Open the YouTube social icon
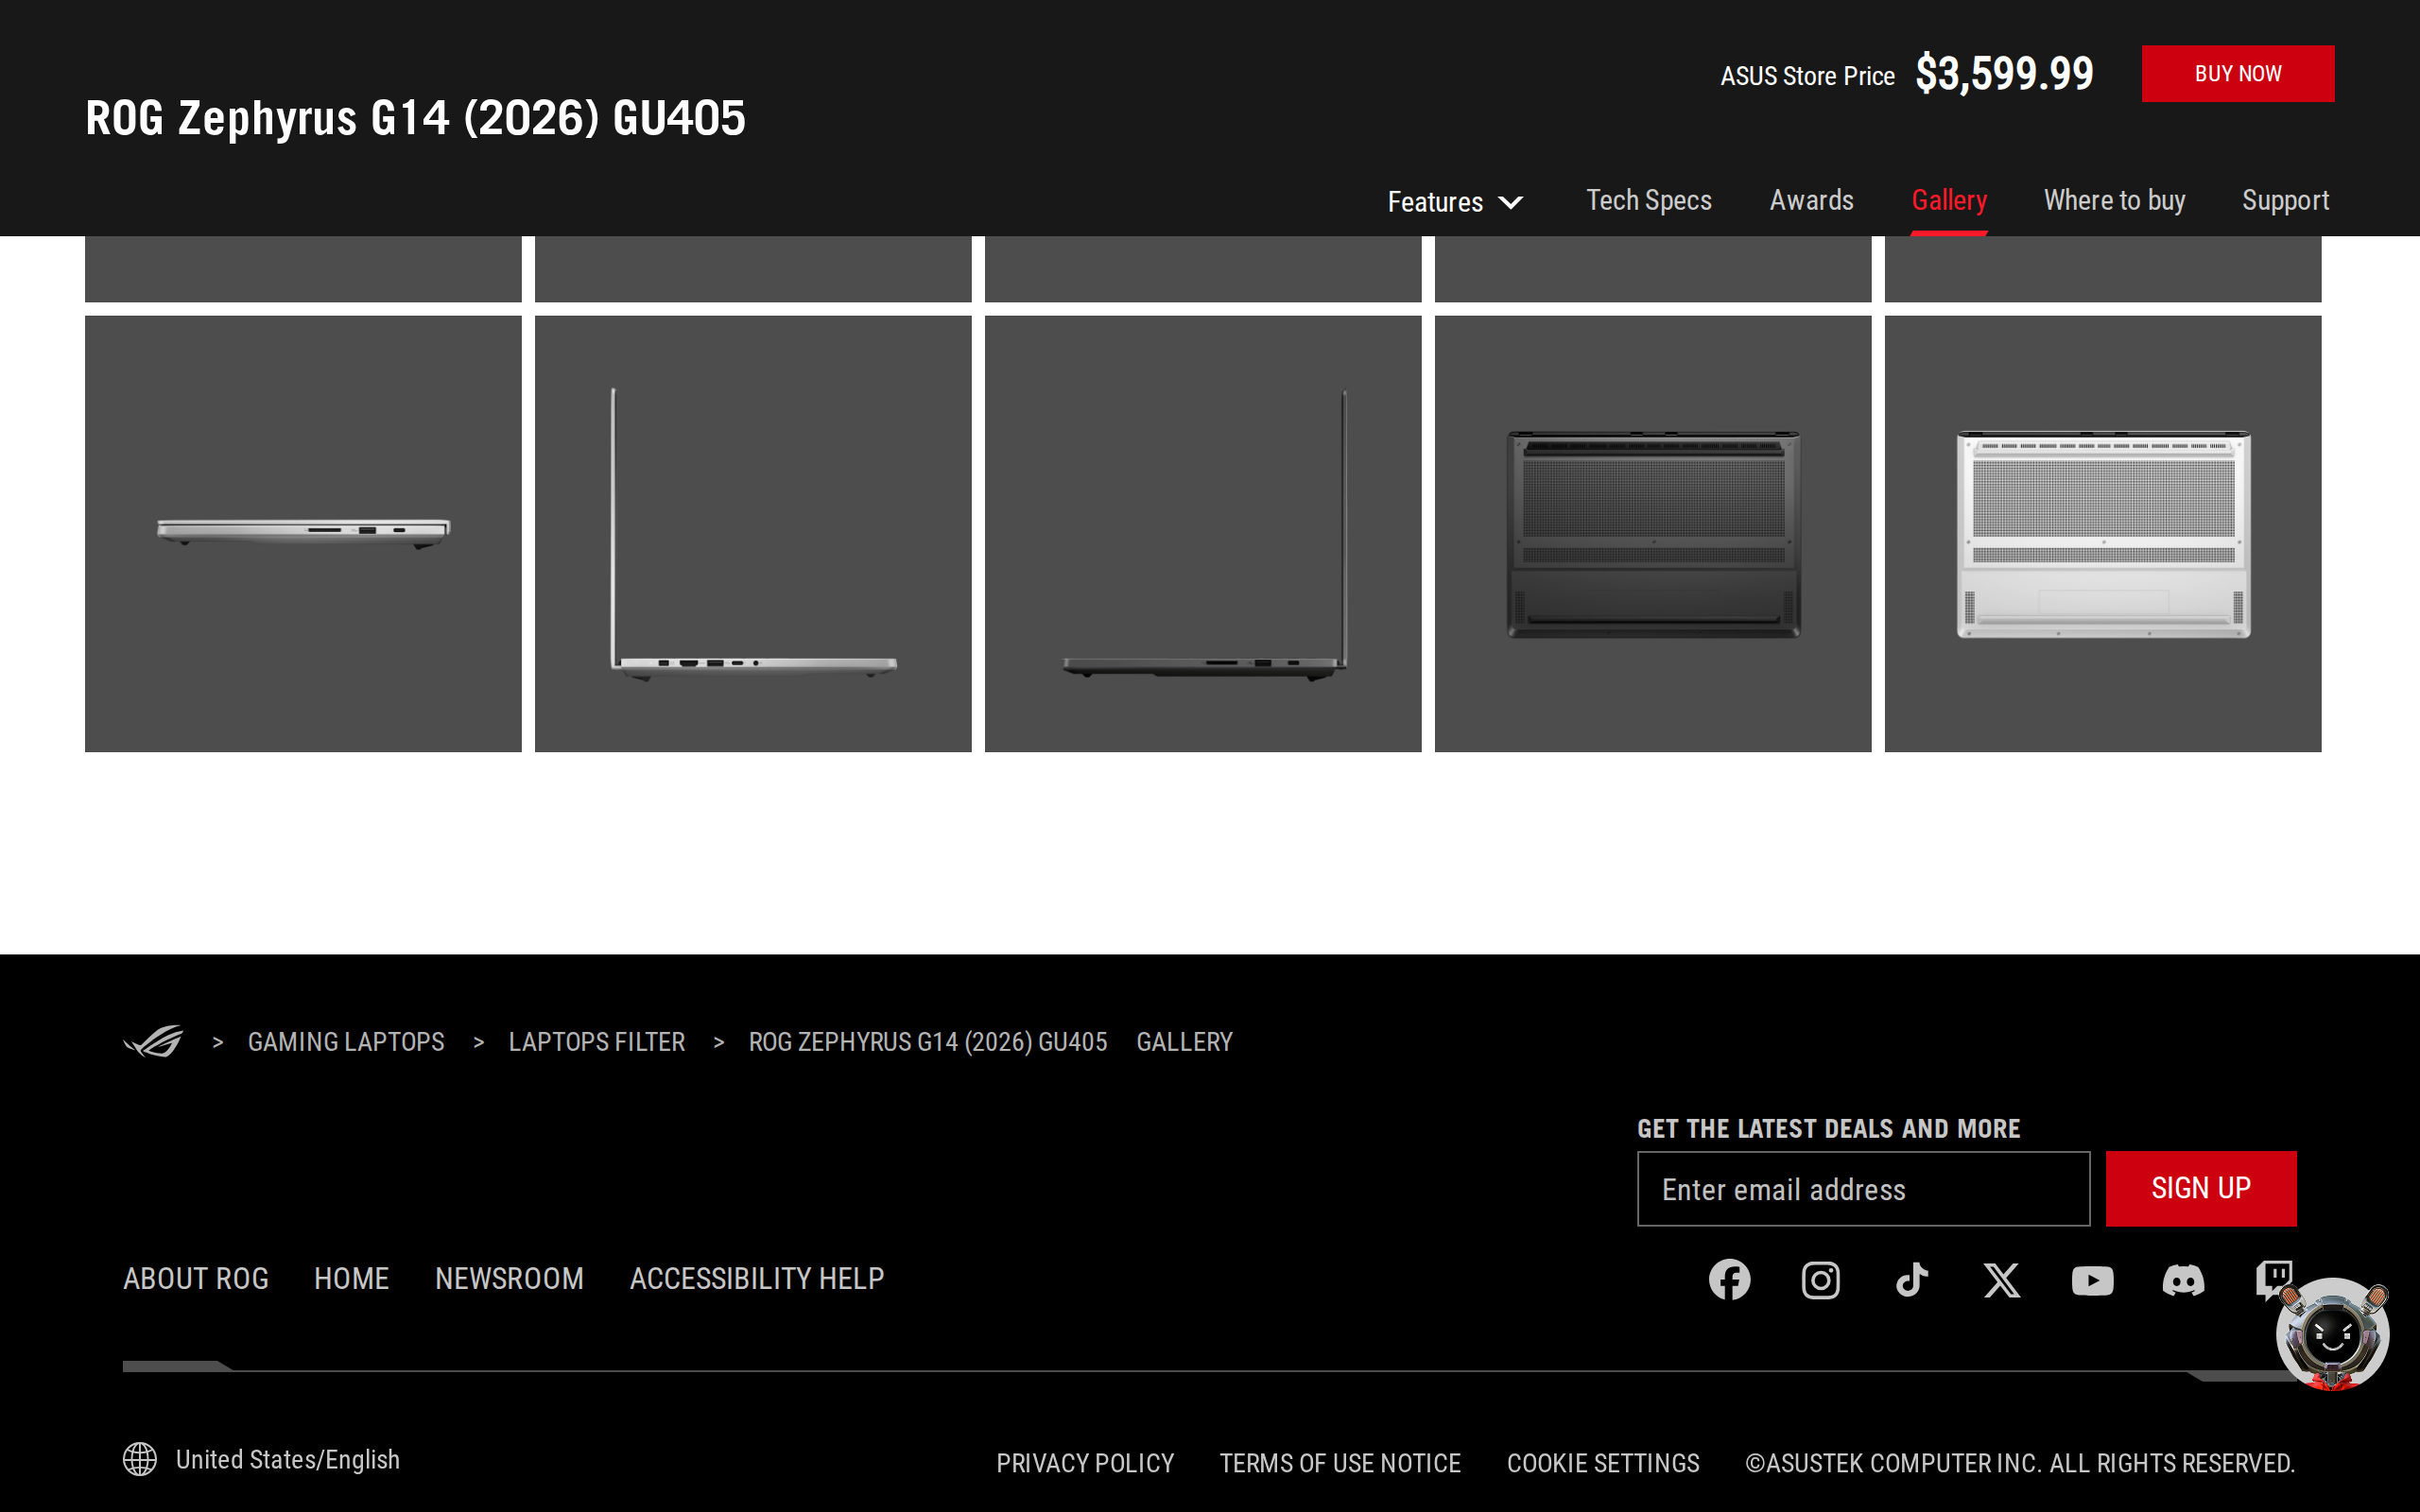 [x=2092, y=1280]
